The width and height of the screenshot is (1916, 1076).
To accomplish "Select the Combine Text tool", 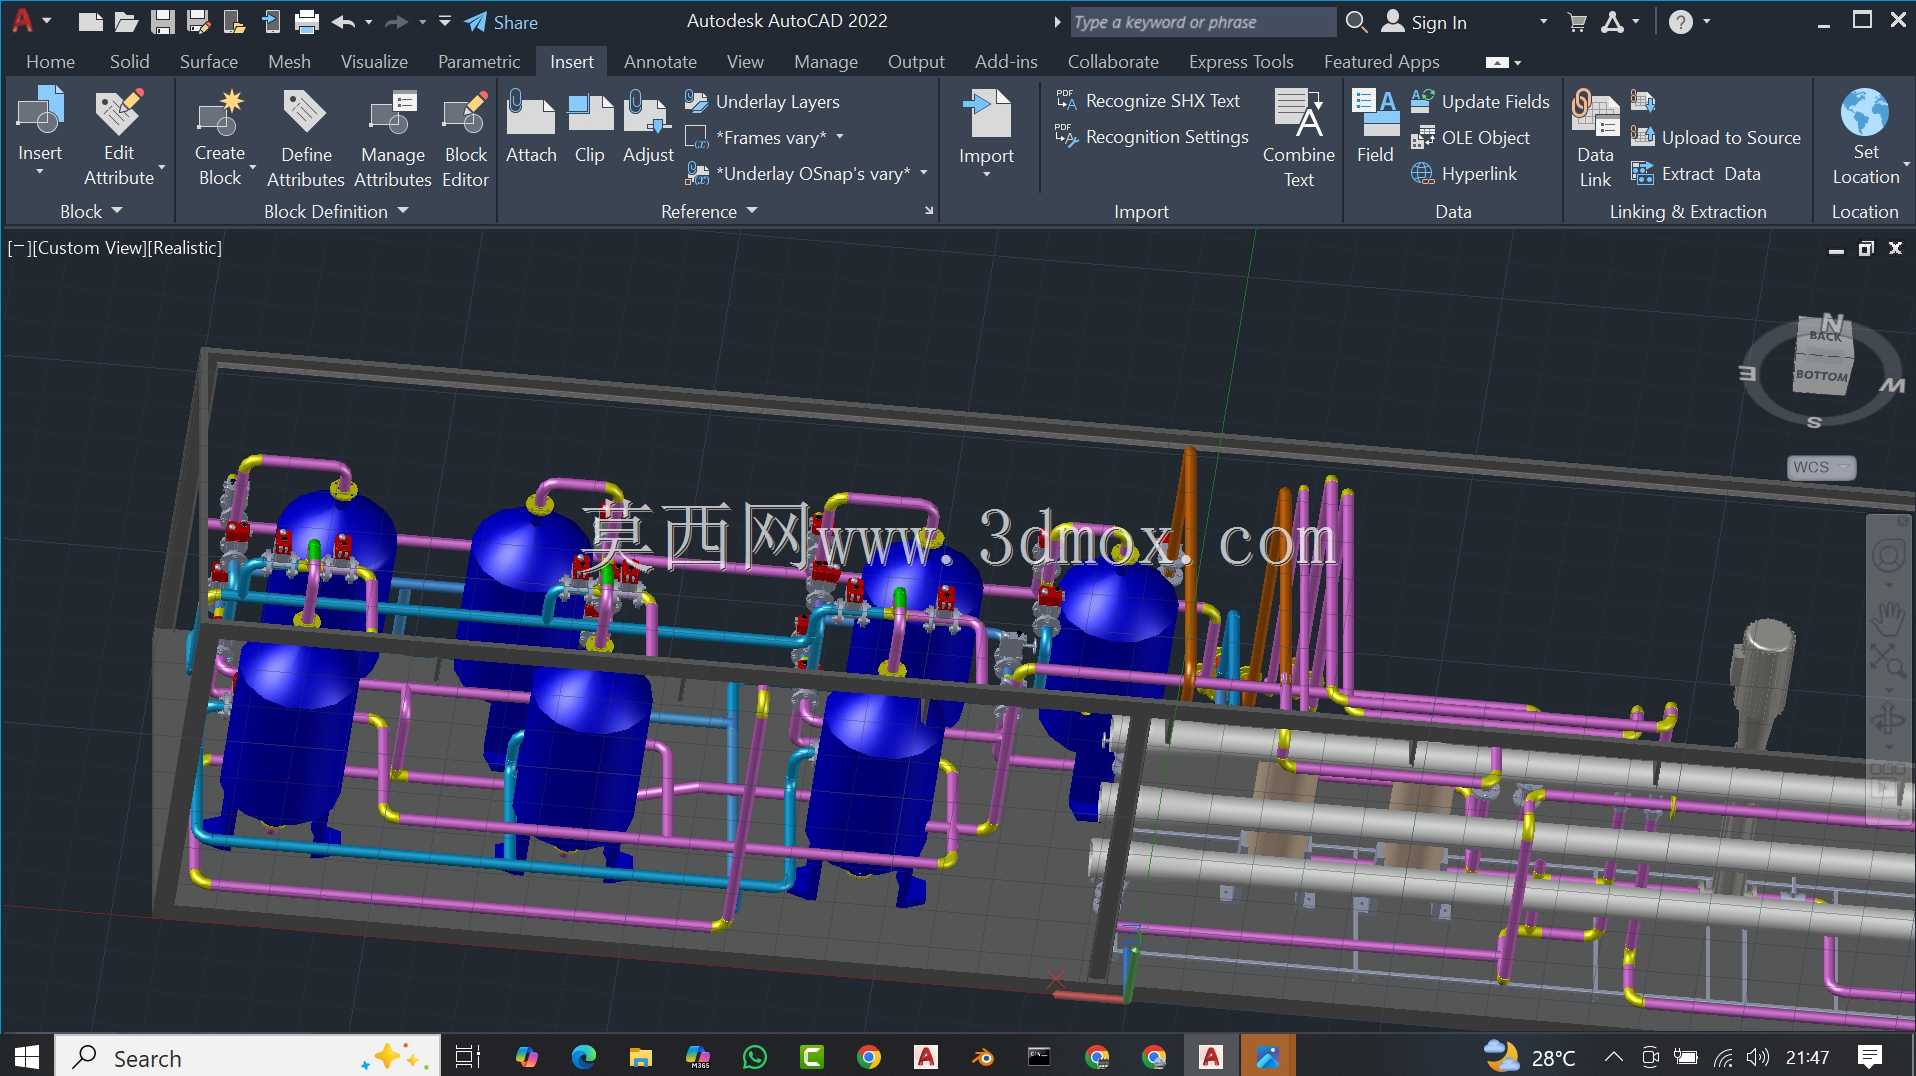I will [x=1298, y=137].
